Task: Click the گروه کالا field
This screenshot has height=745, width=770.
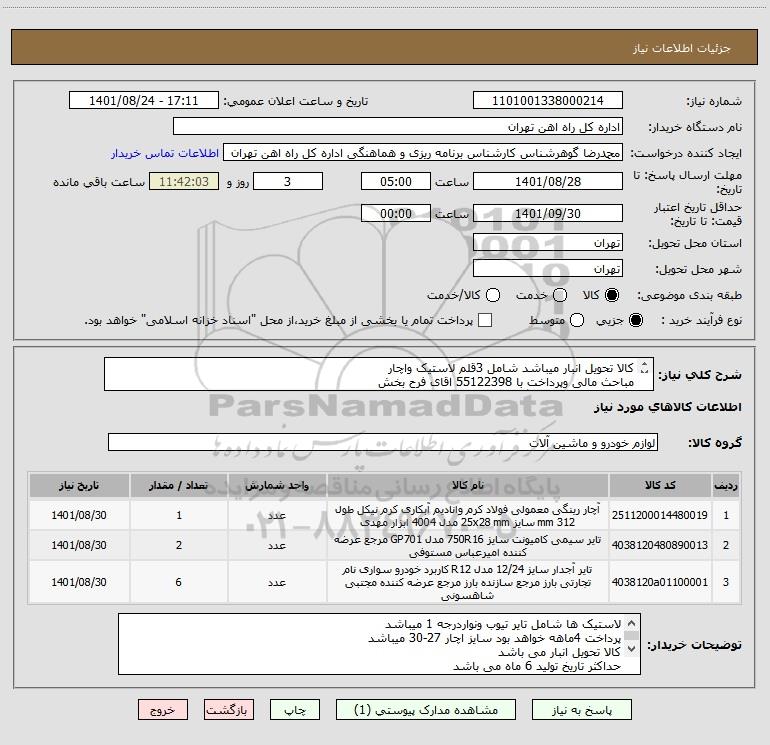Action: [x=383, y=442]
